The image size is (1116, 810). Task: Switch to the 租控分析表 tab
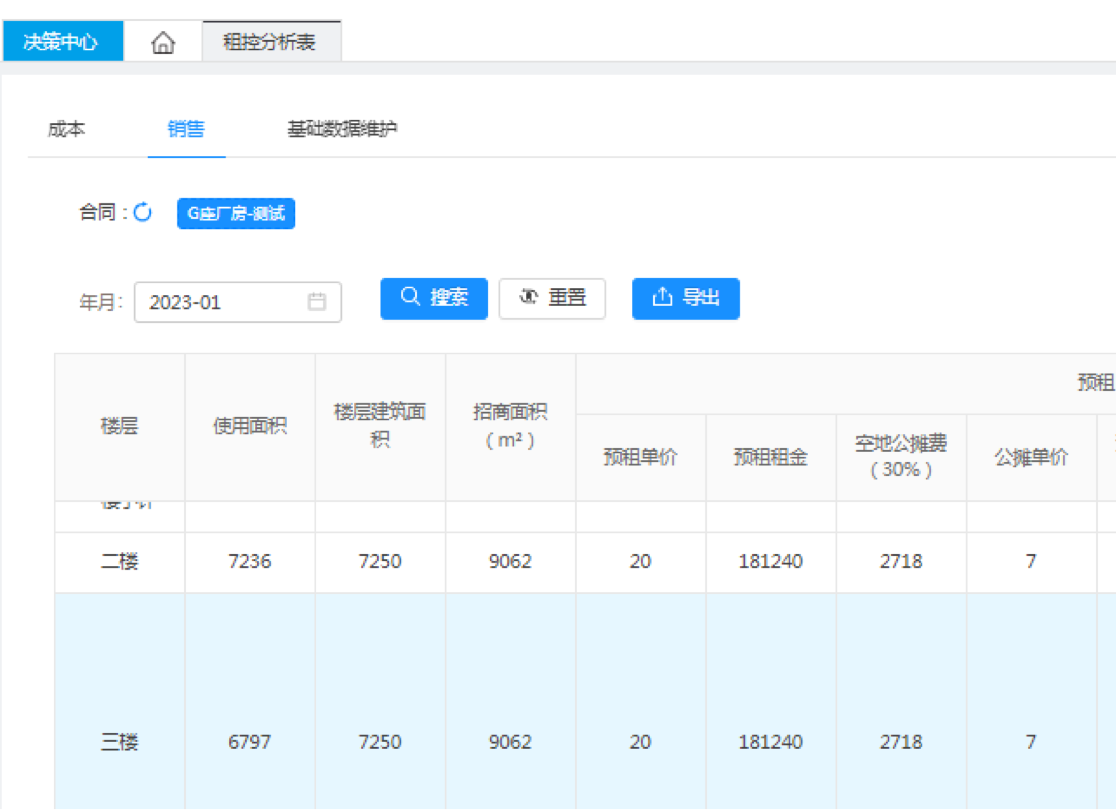270,41
